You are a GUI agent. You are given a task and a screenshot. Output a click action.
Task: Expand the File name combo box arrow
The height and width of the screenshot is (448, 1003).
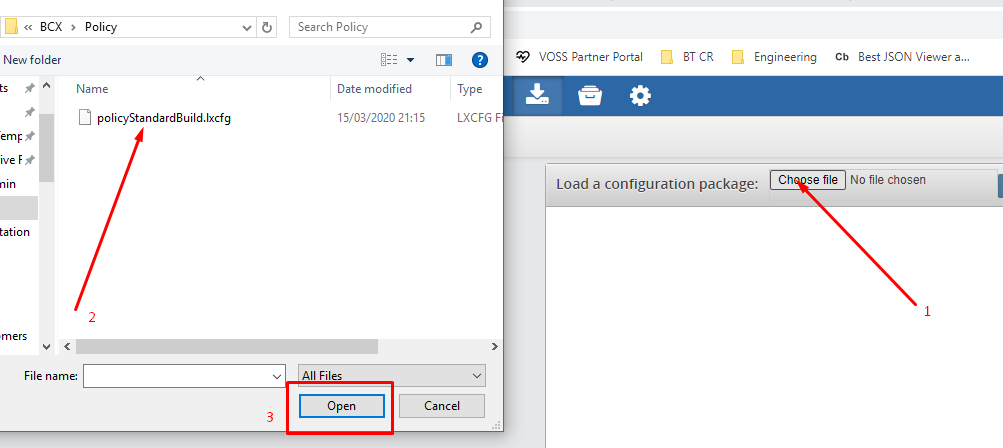(x=277, y=375)
